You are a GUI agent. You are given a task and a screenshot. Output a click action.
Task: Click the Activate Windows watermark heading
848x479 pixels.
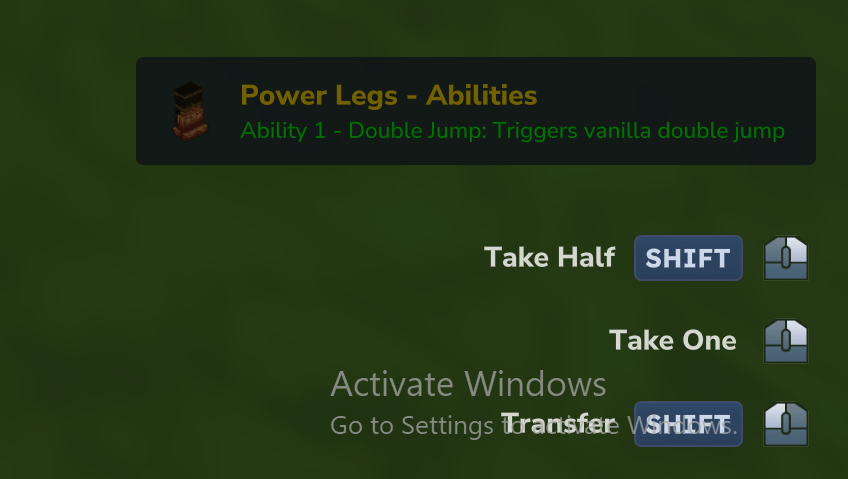pyautogui.click(x=468, y=384)
